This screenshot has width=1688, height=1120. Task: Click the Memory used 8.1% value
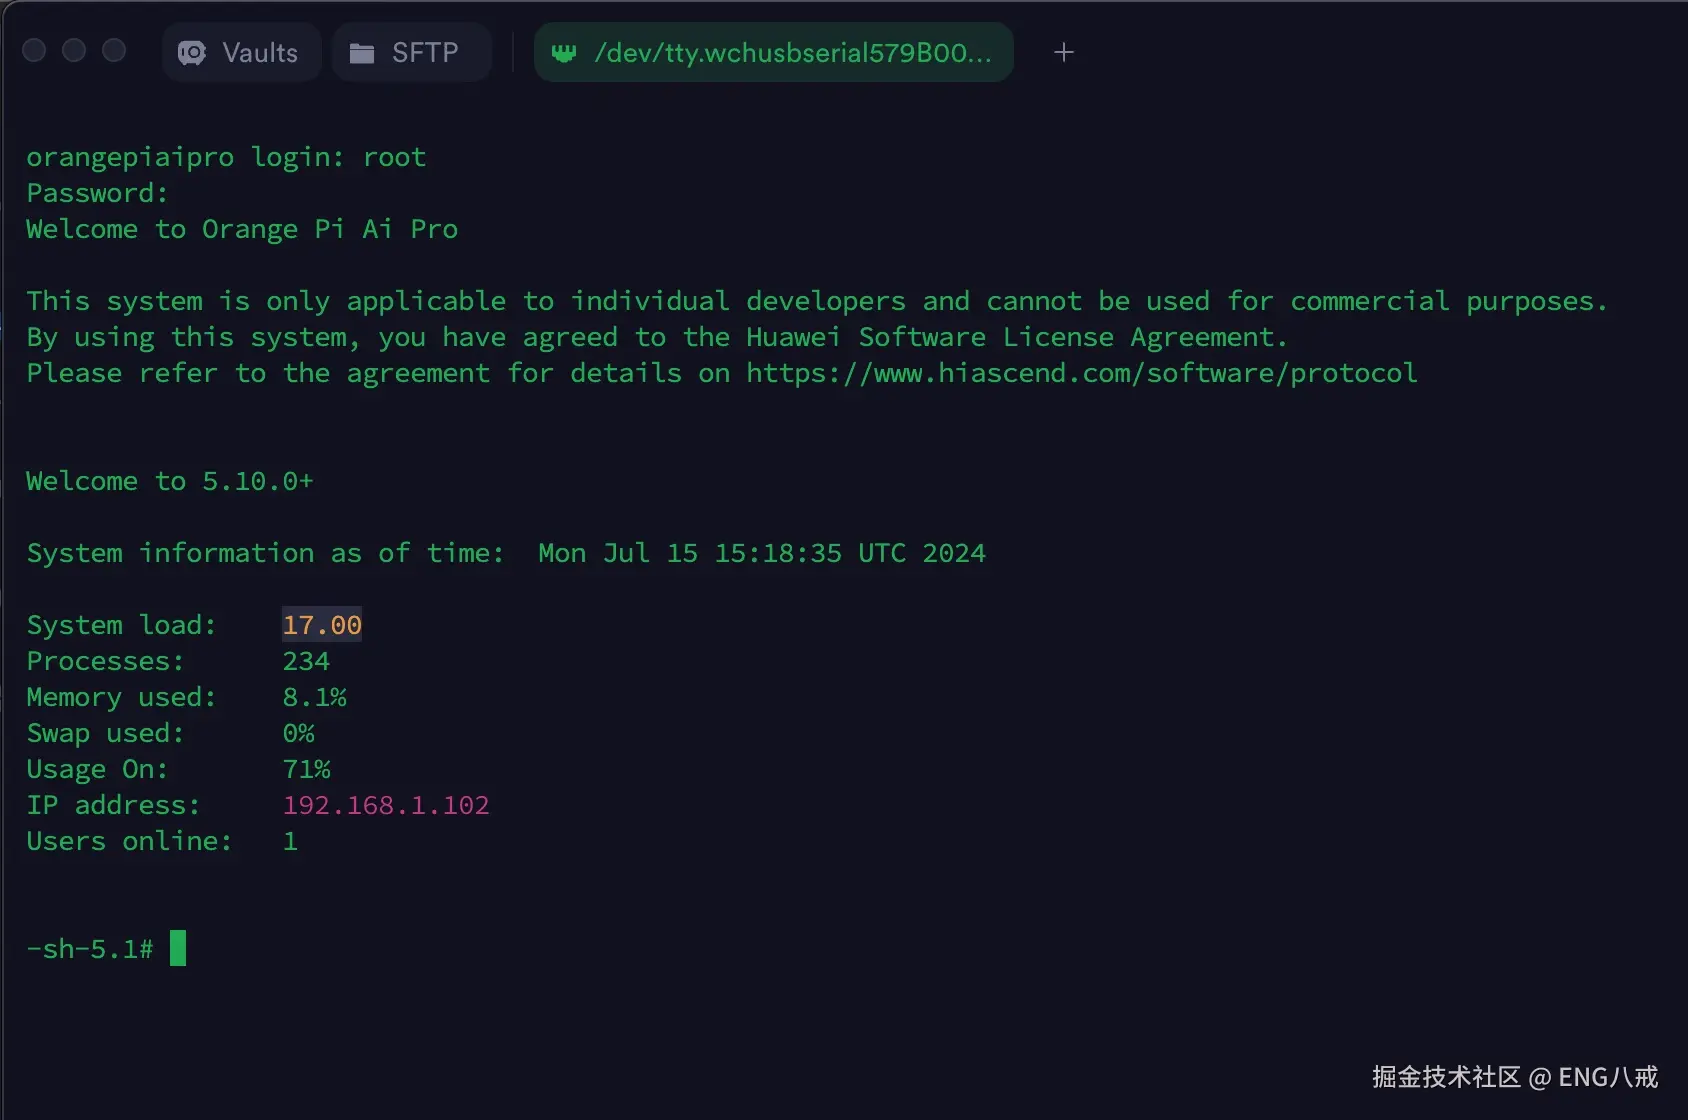point(314,697)
